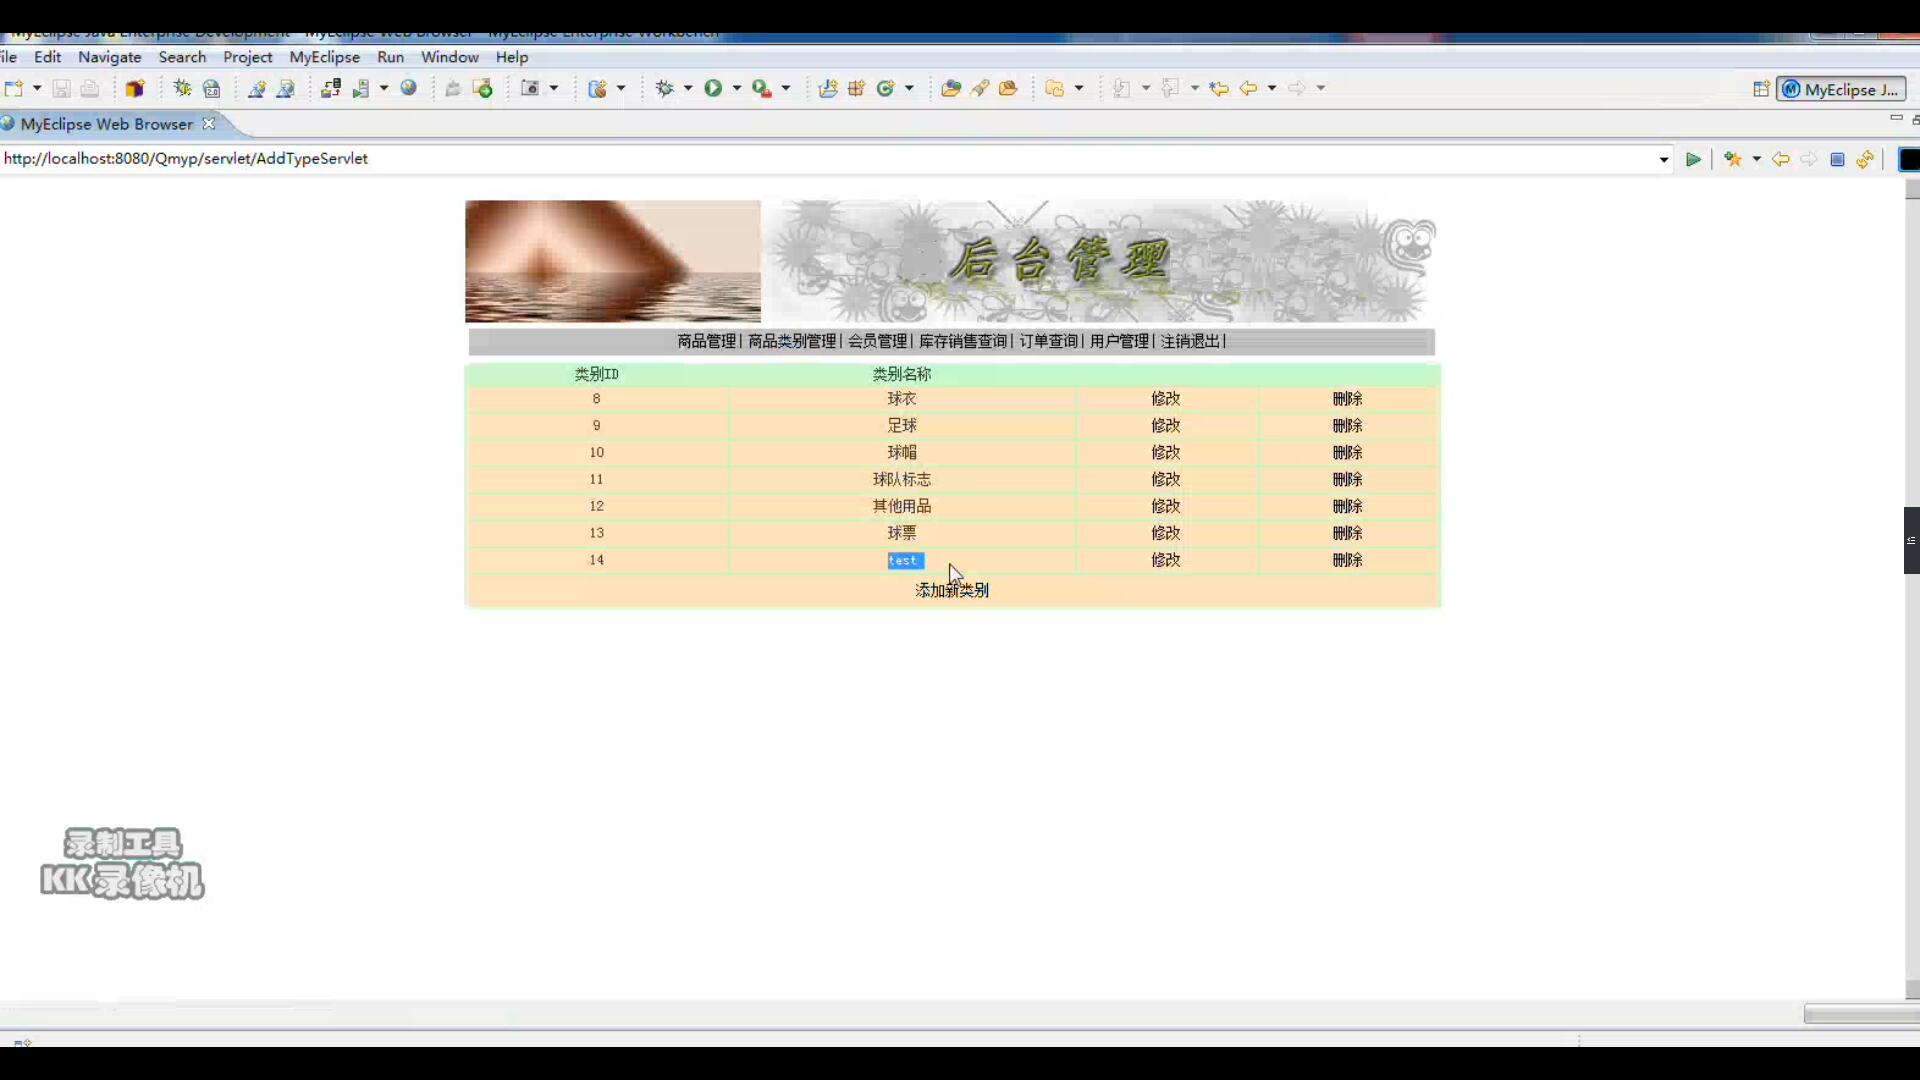
Task: Click the 球队标志 category name
Action: coord(902,479)
